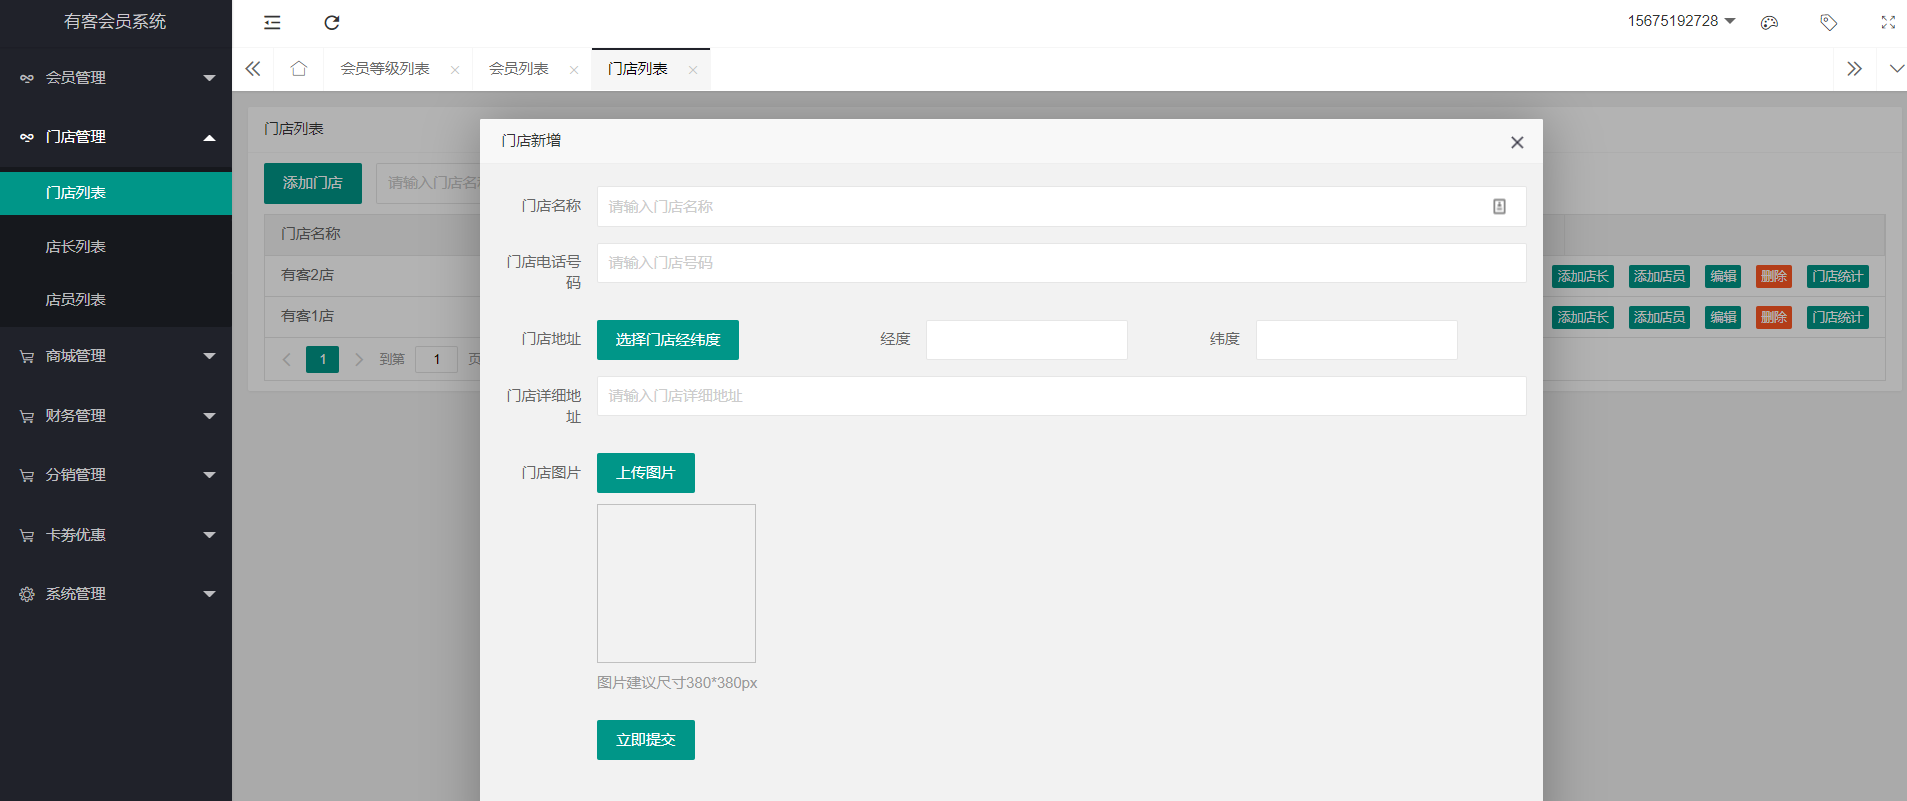Click 财务管理 cart icon

27,417
